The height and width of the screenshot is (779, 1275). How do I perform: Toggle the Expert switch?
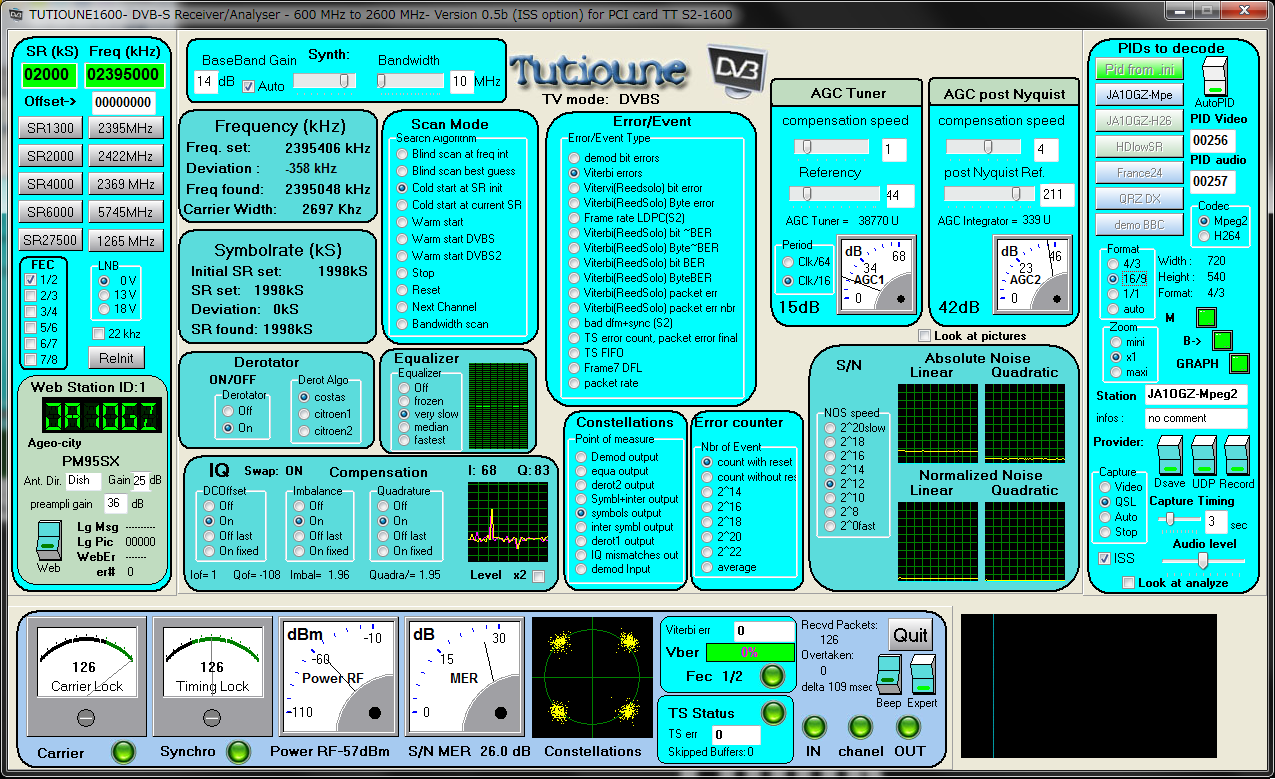(922, 675)
